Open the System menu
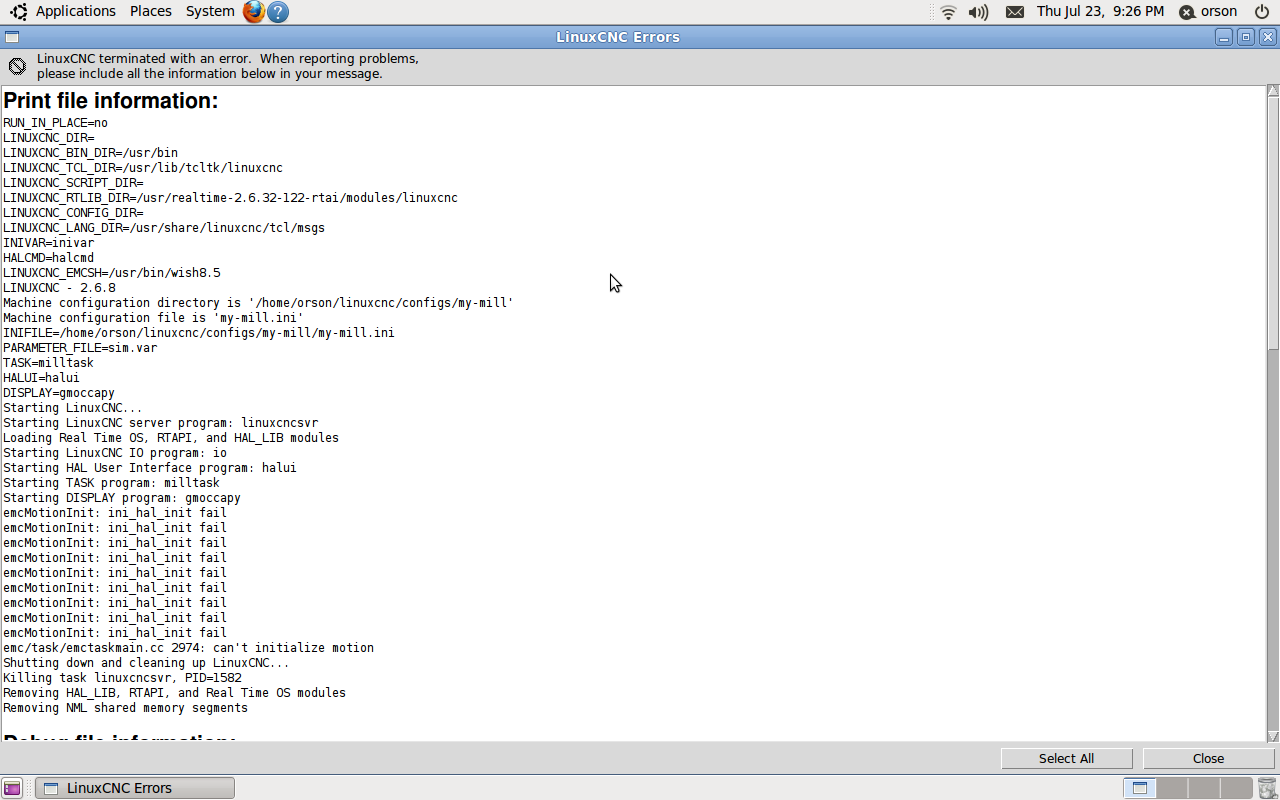Viewport: 1280px width, 800px height. tap(210, 11)
